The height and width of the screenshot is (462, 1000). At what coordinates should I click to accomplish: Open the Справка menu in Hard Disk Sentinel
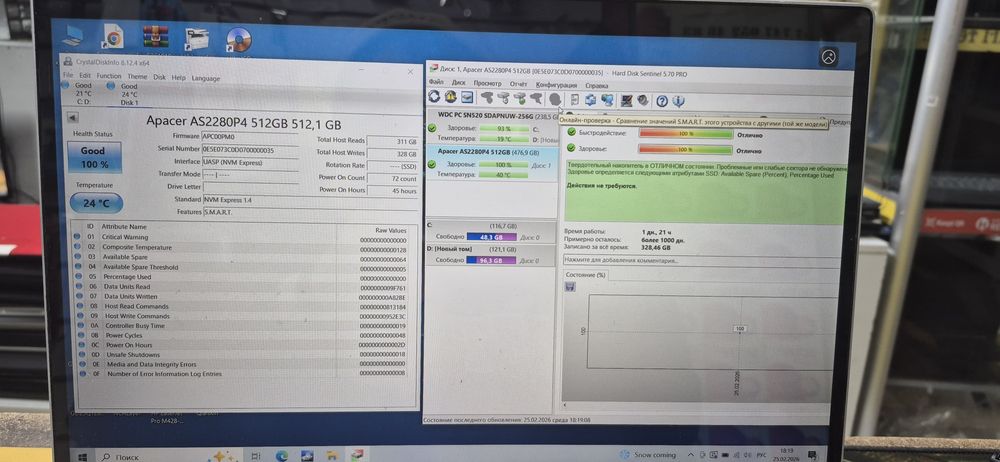coord(596,86)
